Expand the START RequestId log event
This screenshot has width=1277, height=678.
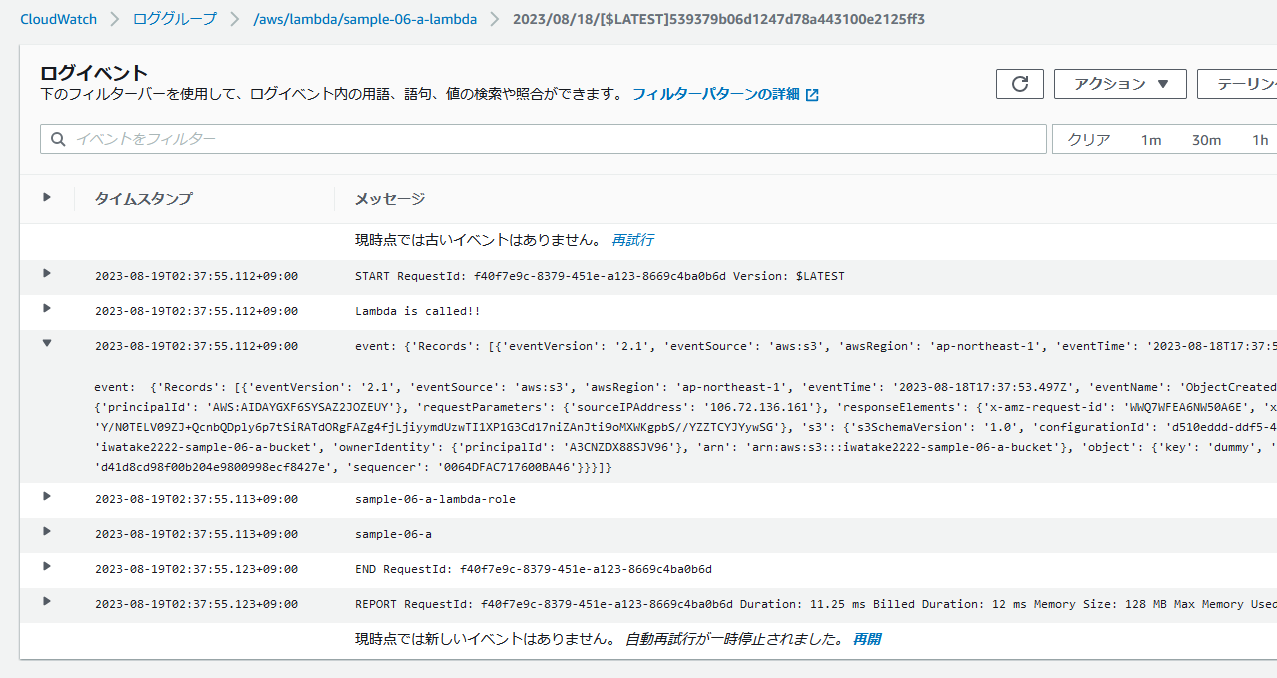pos(47,276)
